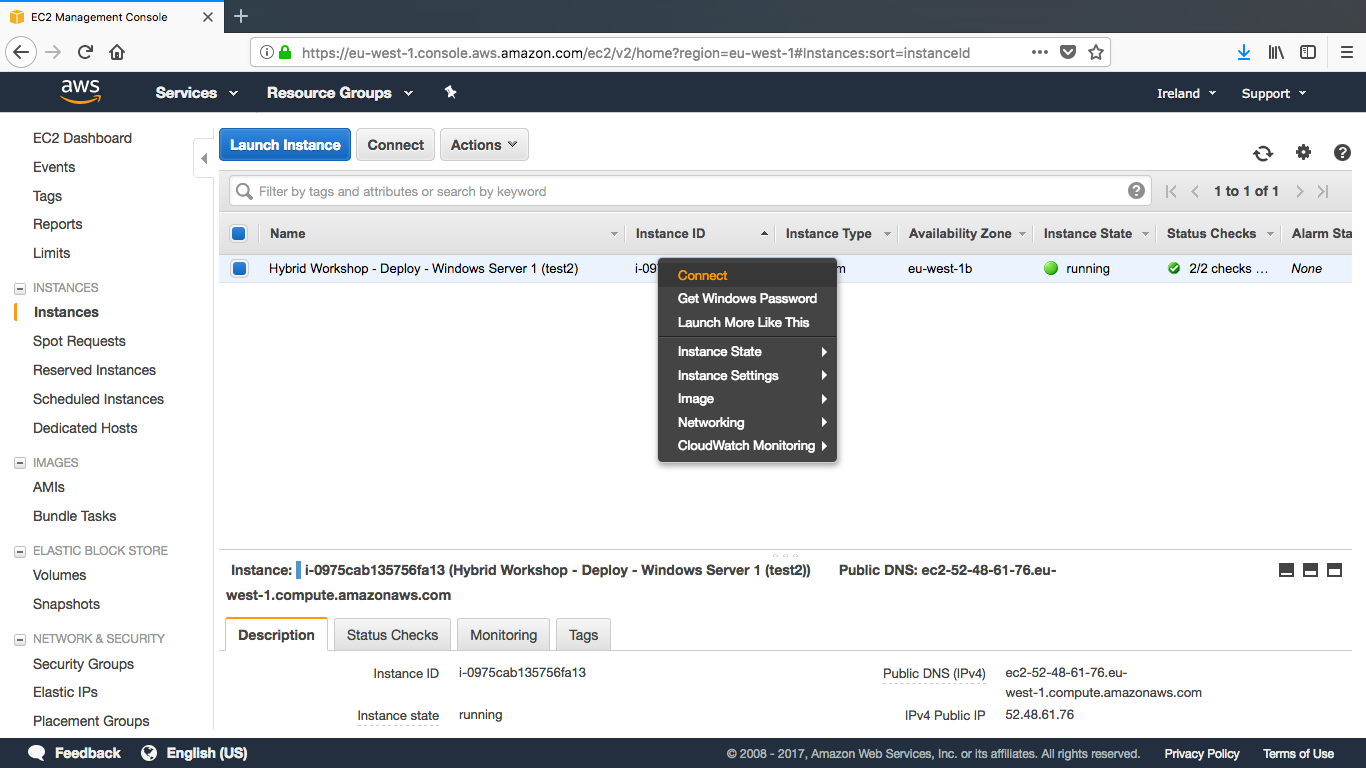Collapse the left navigation pane arrow
The width and height of the screenshot is (1366, 768).
coord(204,158)
